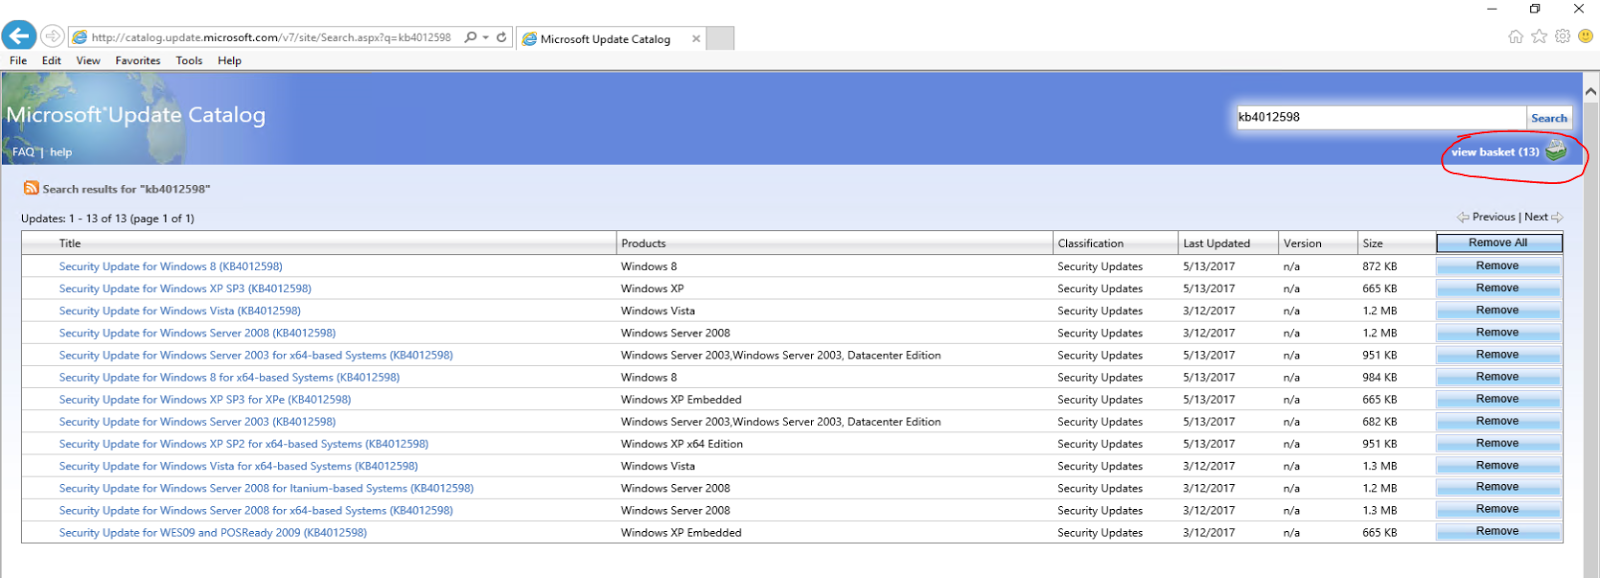This screenshot has width=1600, height=578.
Task: Click the Favorites star icon
Action: [x=1539, y=36]
